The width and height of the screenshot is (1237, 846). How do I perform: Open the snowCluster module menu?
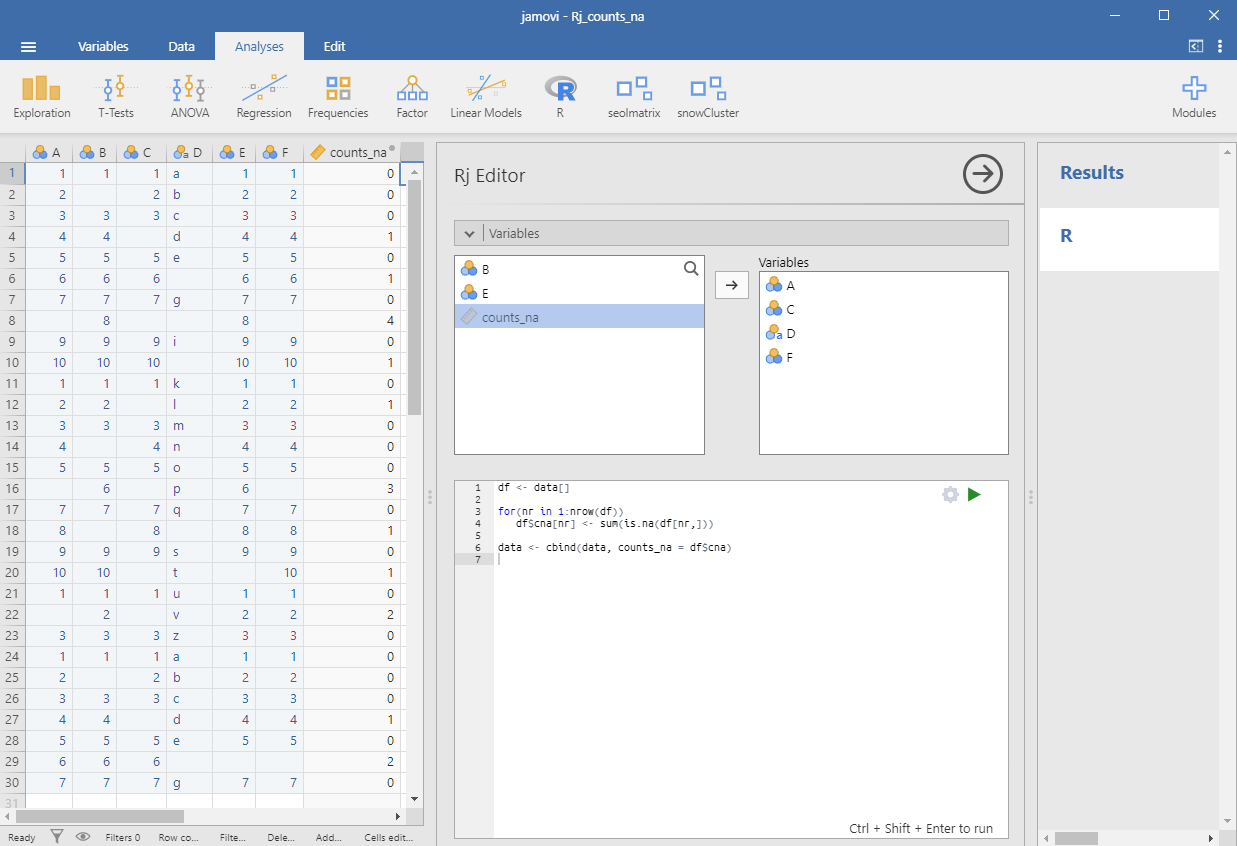[x=708, y=97]
